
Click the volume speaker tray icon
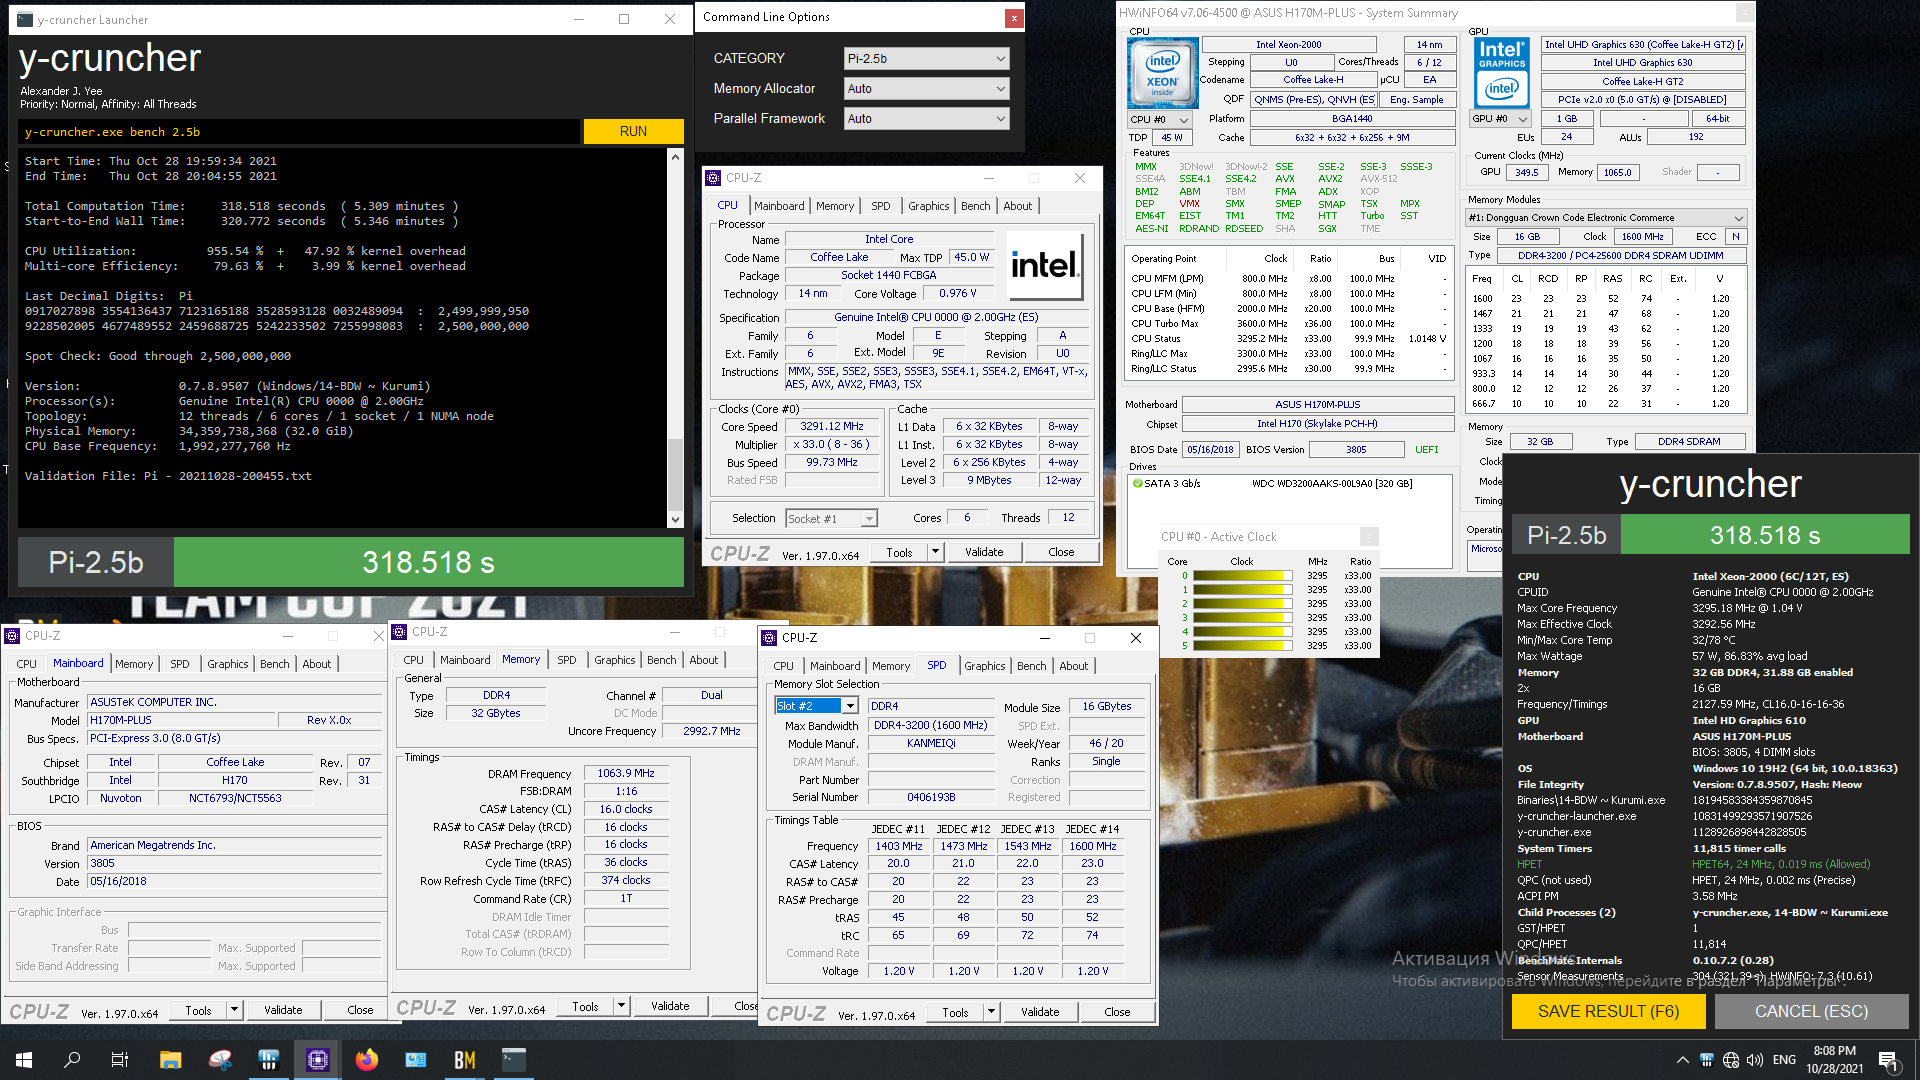1755,1060
